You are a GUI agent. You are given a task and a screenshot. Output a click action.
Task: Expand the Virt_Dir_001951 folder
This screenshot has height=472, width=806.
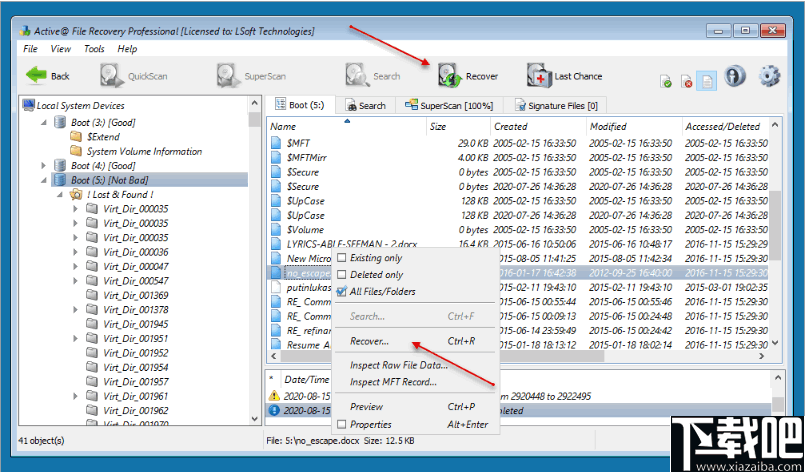click(x=76, y=338)
